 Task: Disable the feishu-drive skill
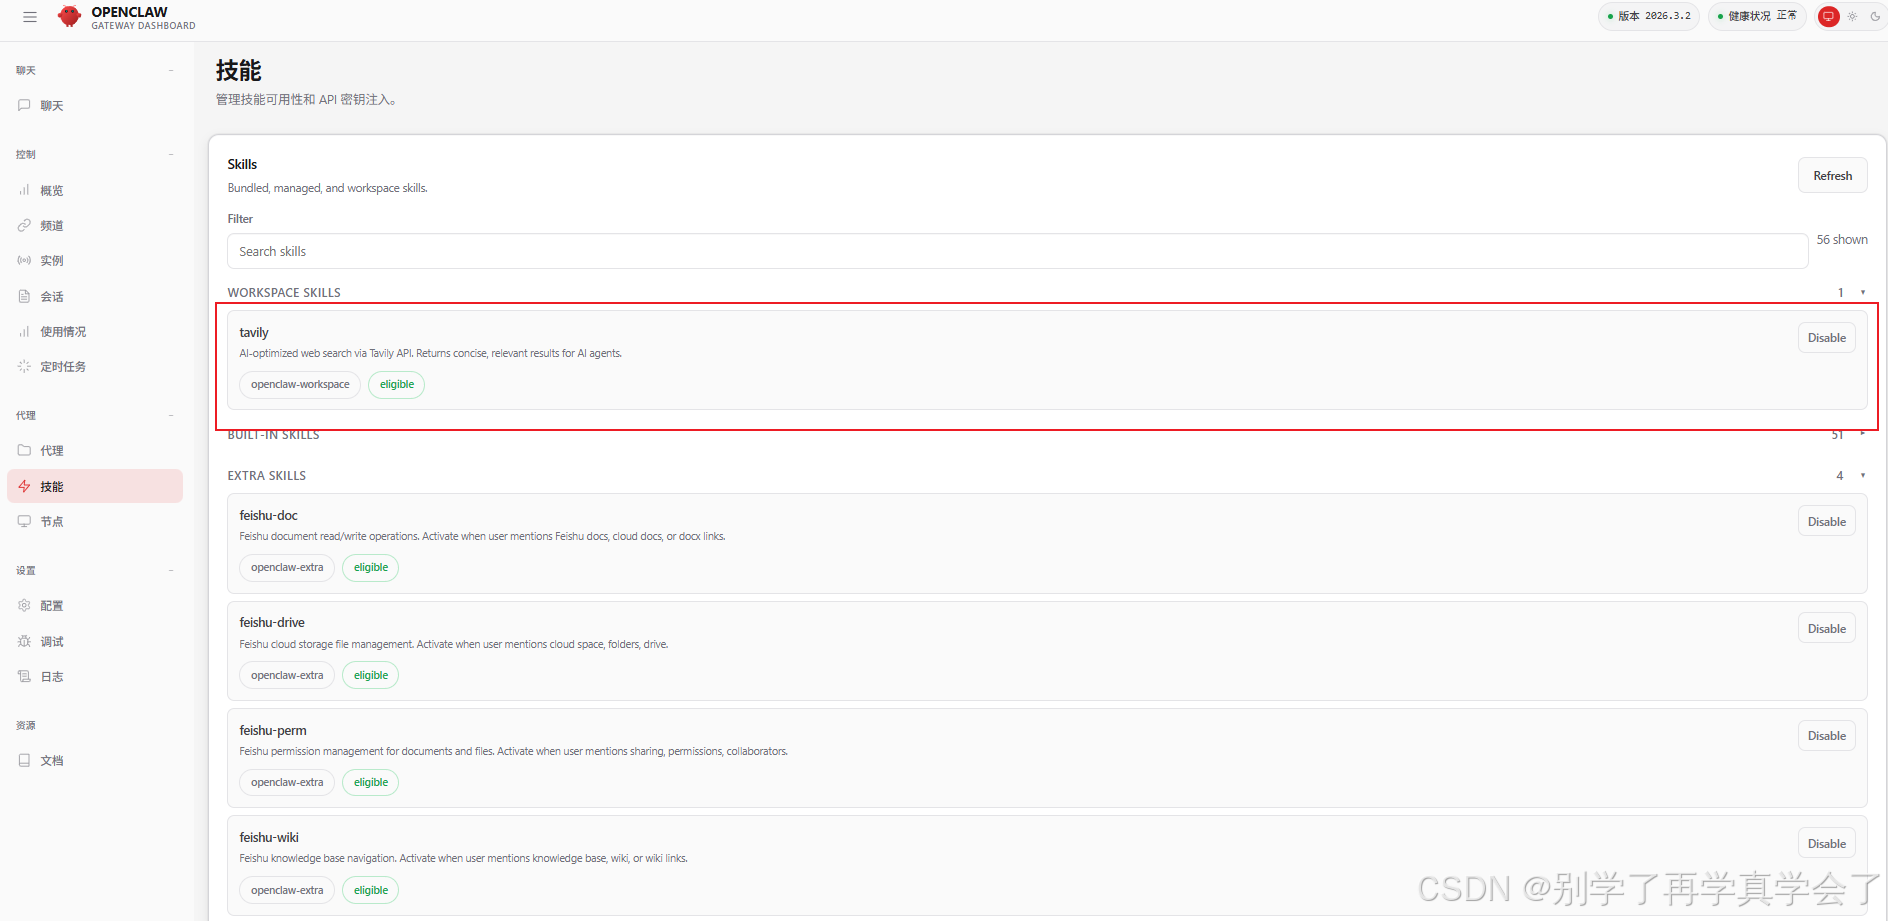pos(1826,628)
